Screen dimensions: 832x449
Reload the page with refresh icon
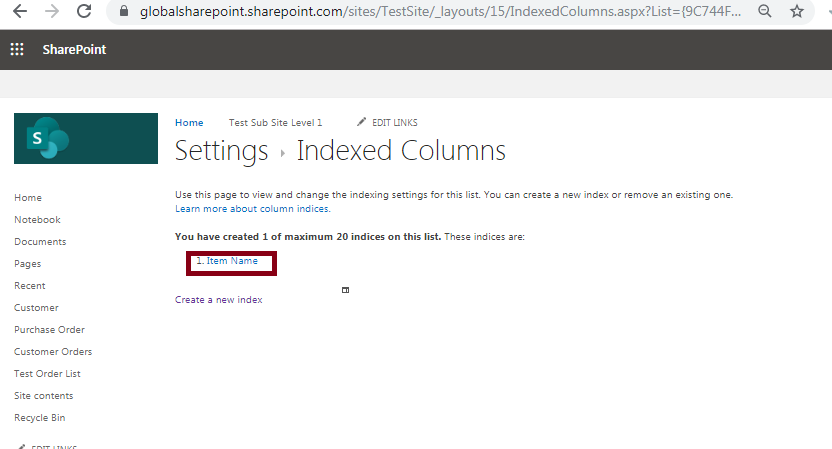(x=84, y=11)
